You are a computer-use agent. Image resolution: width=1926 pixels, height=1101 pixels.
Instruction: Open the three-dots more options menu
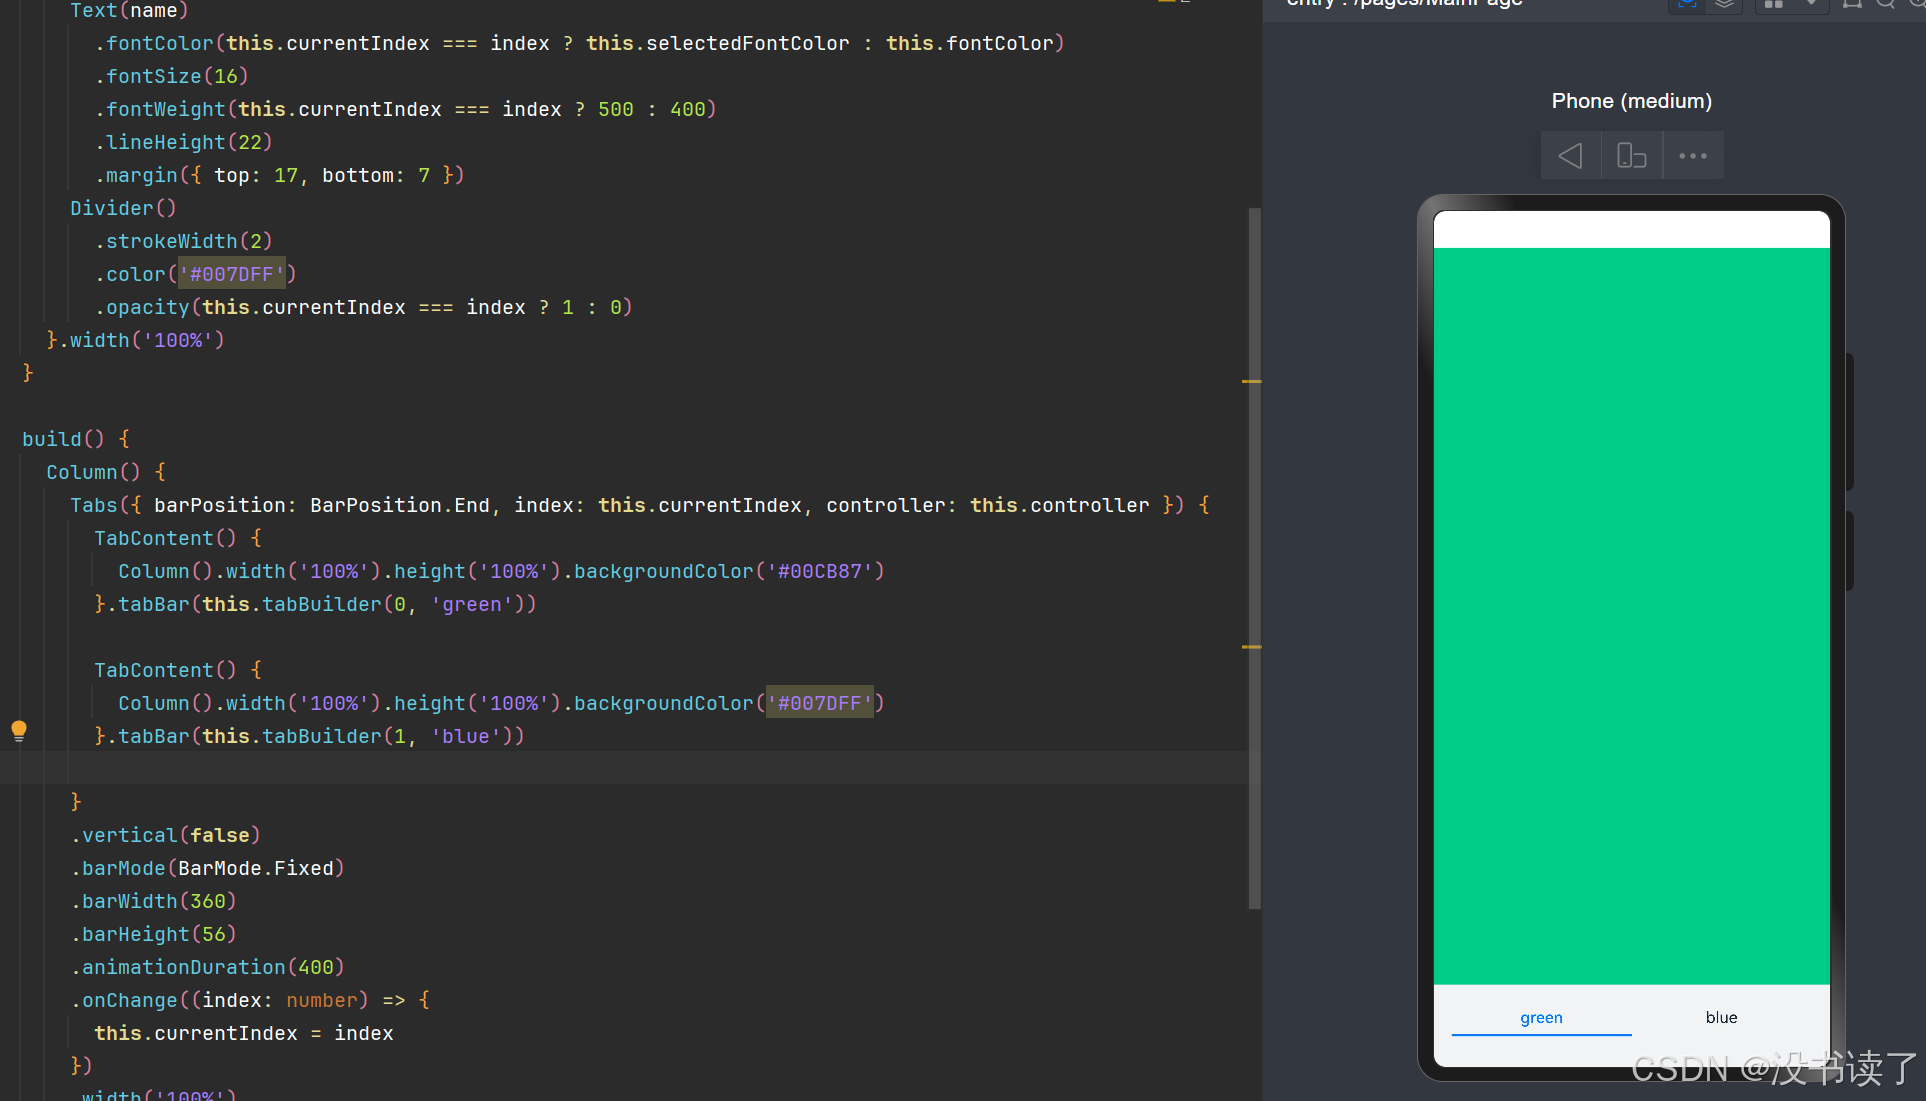point(1692,156)
